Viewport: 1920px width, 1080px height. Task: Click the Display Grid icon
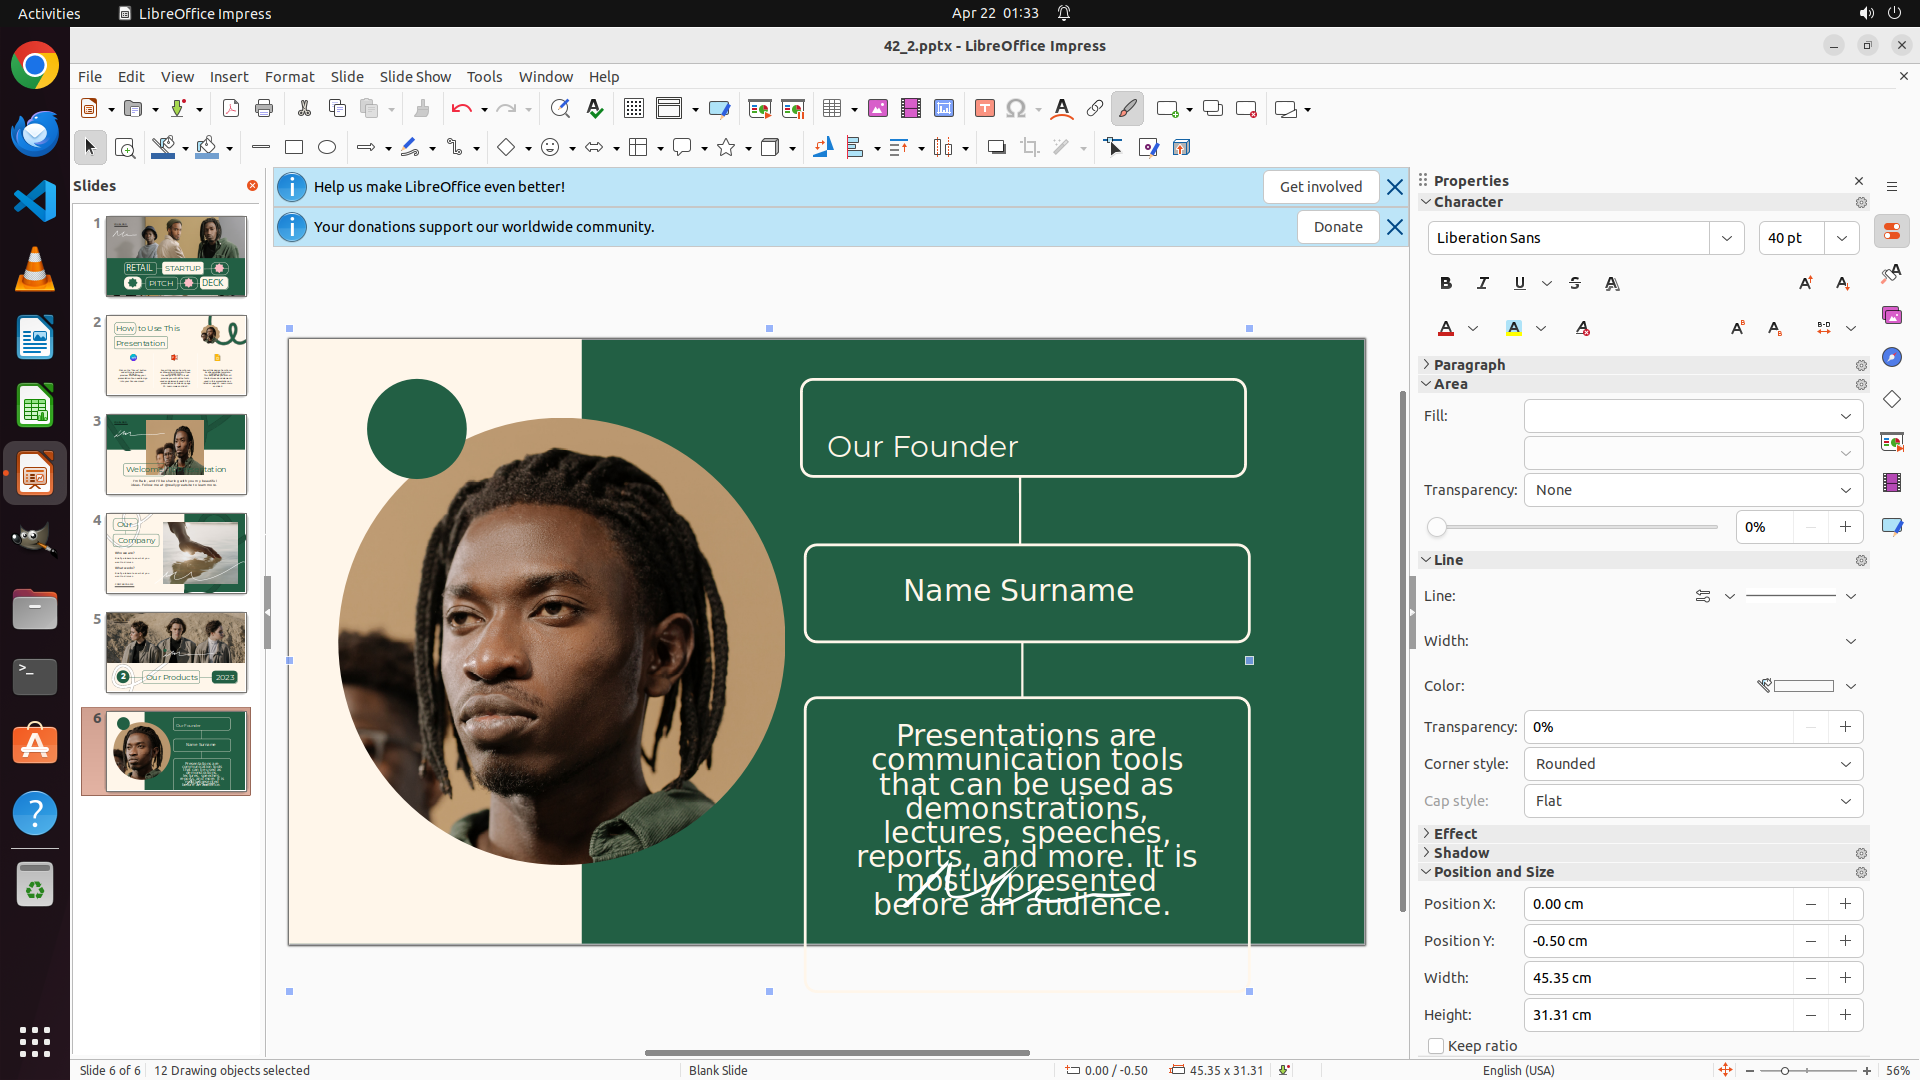[x=634, y=109]
